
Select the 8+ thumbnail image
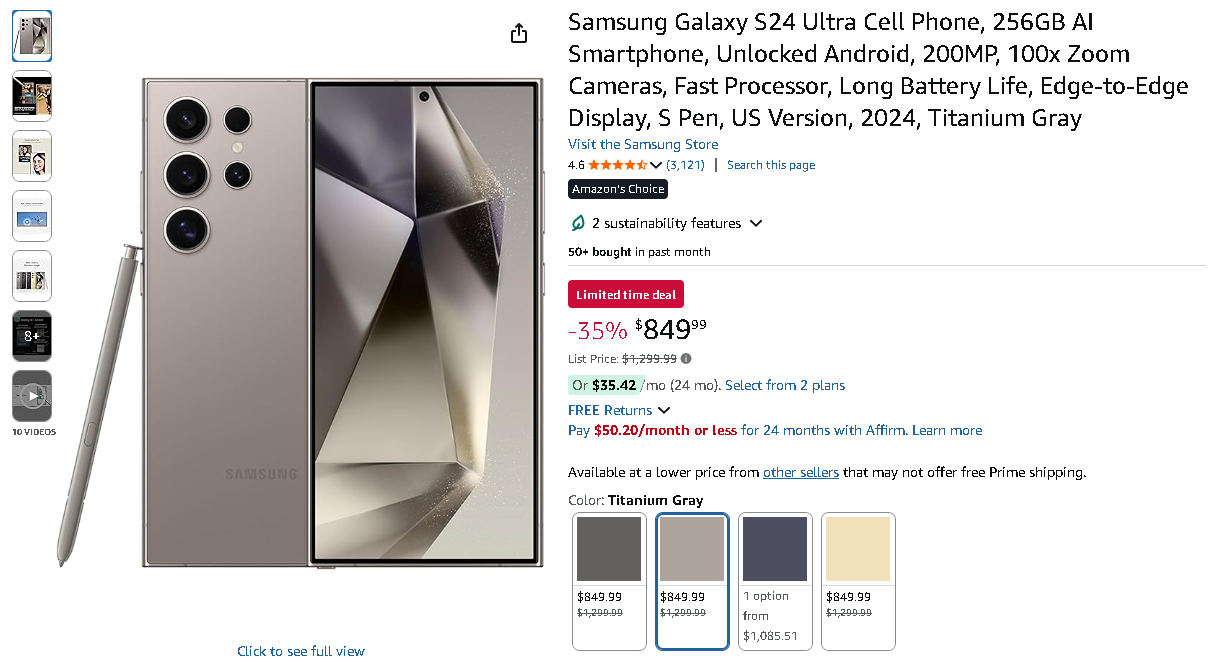coord(32,336)
